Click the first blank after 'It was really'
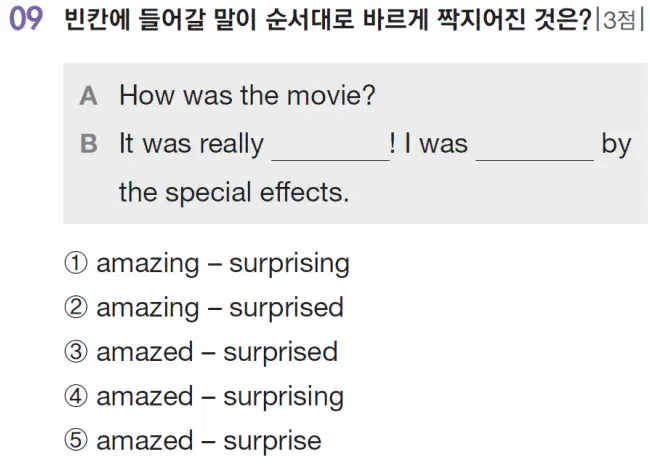This screenshot has width=650, height=469. click(330, 149)
